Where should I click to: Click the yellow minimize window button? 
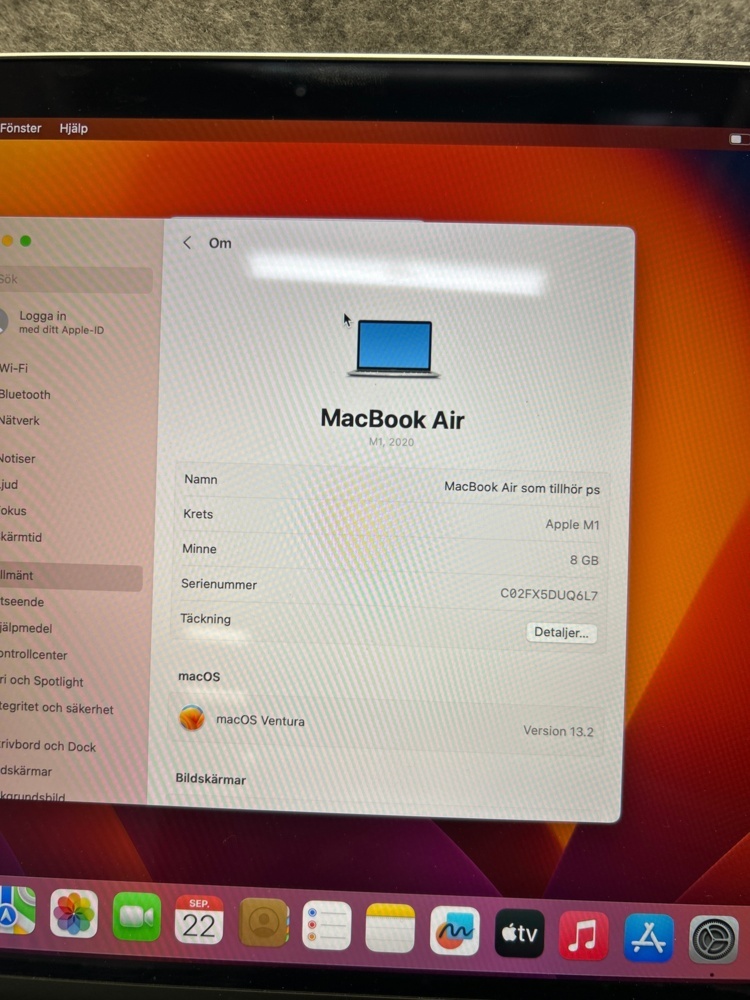point(7,240)
